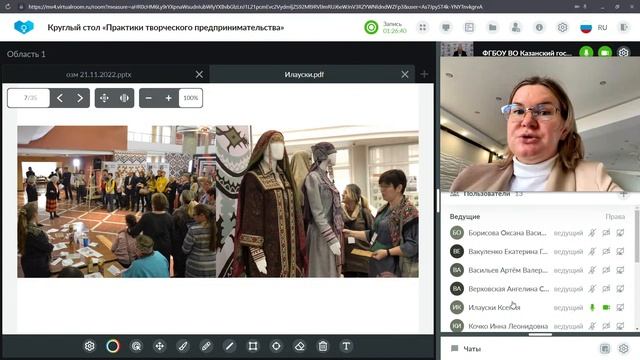The height and width of the screenshot is (360, 640).
Task: Click the participants list scrollbar
Action: pyautogui.click(x=637, y=236)
